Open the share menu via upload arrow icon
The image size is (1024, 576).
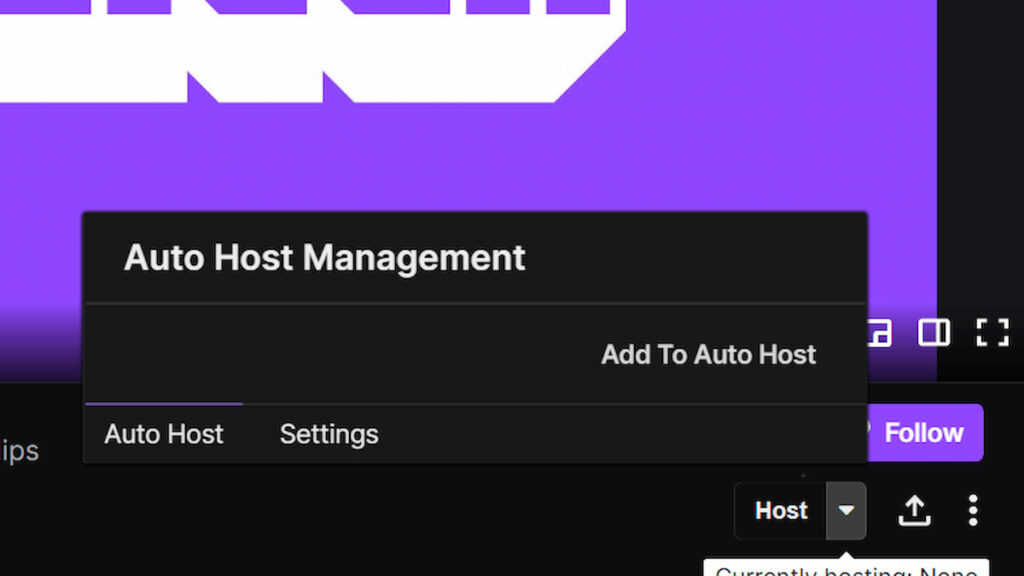click(914, 510)
